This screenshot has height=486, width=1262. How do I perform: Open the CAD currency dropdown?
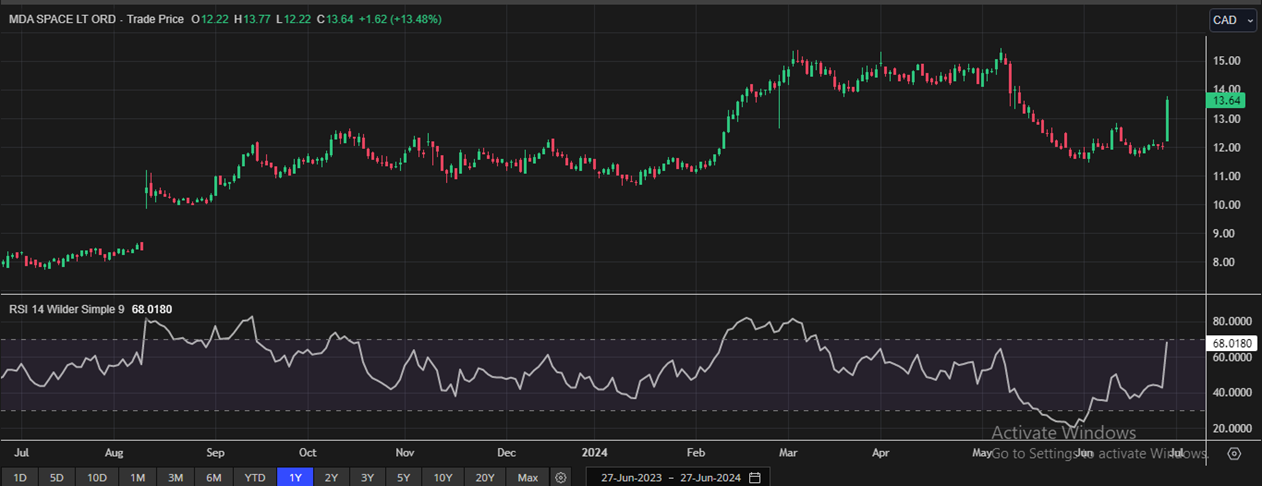(1232, 20)
